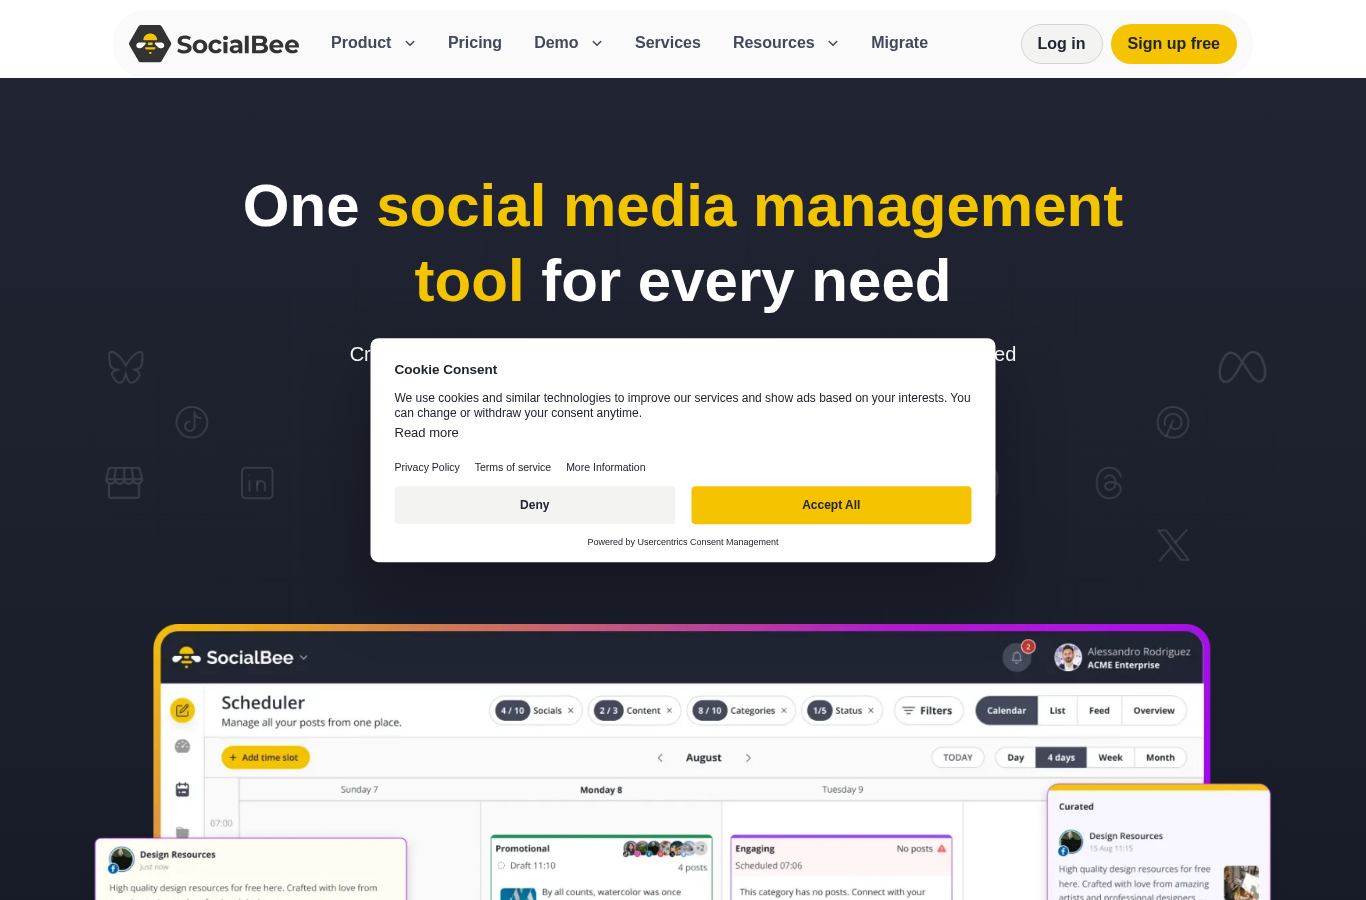Go to the next month arrow after August
Screen dimensions: 1366x900
click(x=748, y=758)
